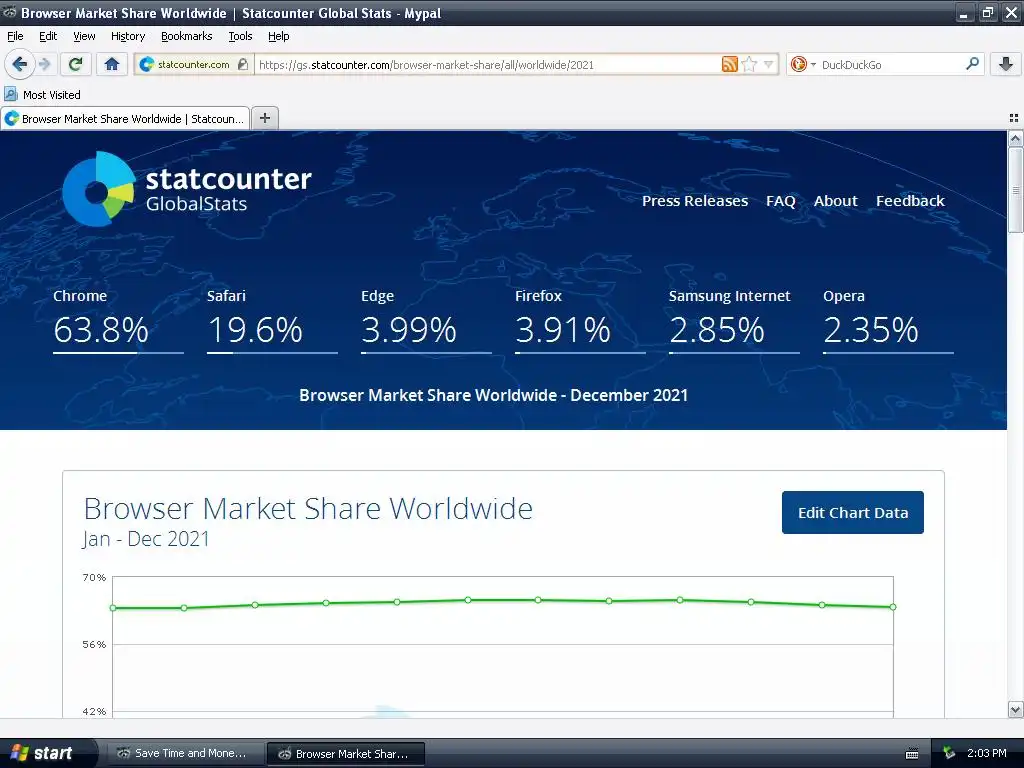
Task: Click the Browser Market Share Worldwide - December 2021 caption
Action: pyautogui.click(x=493, y=395)
